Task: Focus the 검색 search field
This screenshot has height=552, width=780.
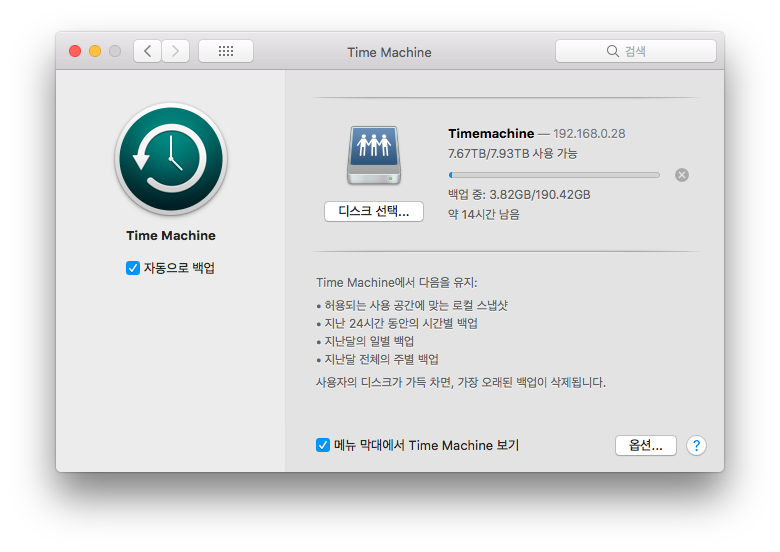Action: [x=636, y=51]
